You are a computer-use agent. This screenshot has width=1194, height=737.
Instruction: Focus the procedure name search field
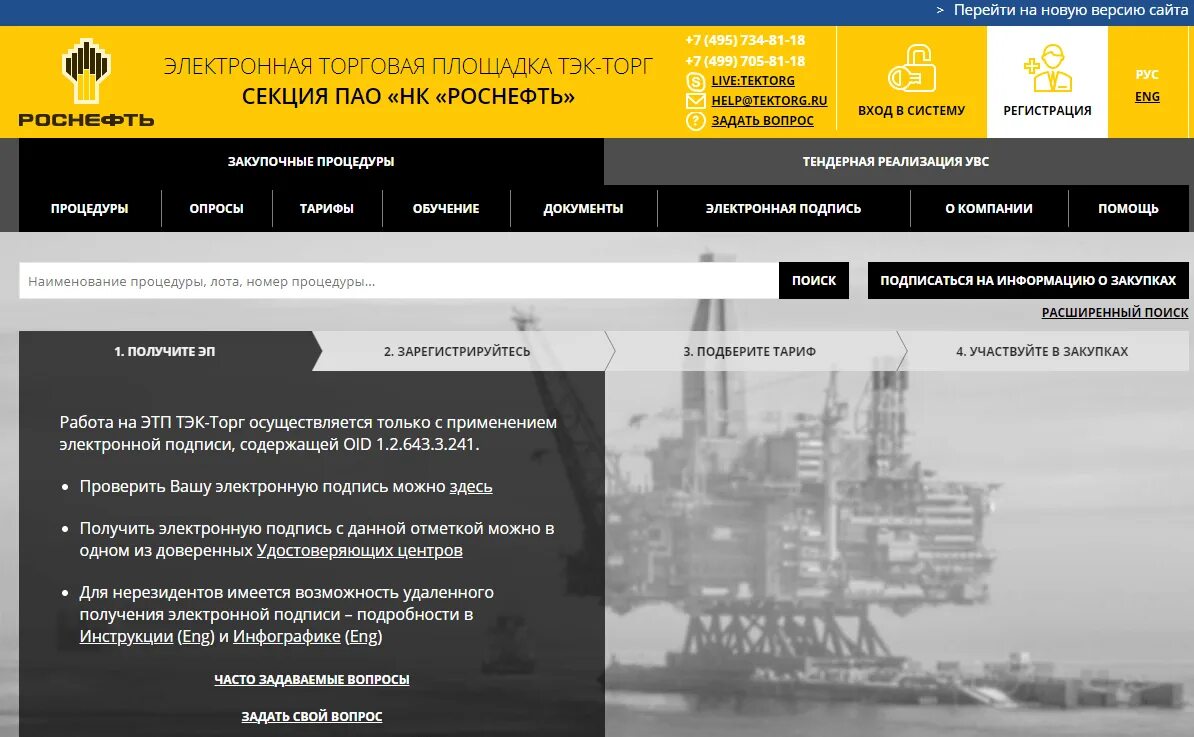point(398,281)
